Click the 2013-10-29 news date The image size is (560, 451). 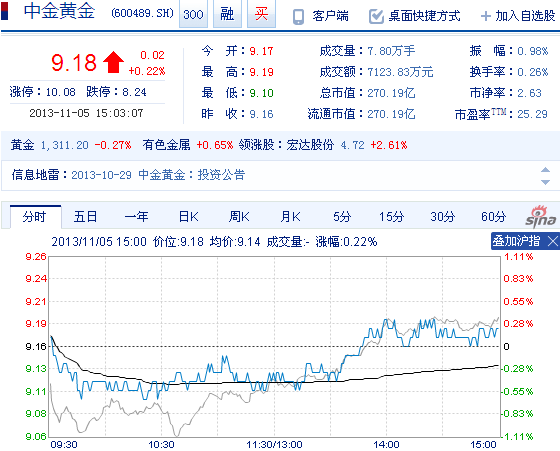[101, 175]
